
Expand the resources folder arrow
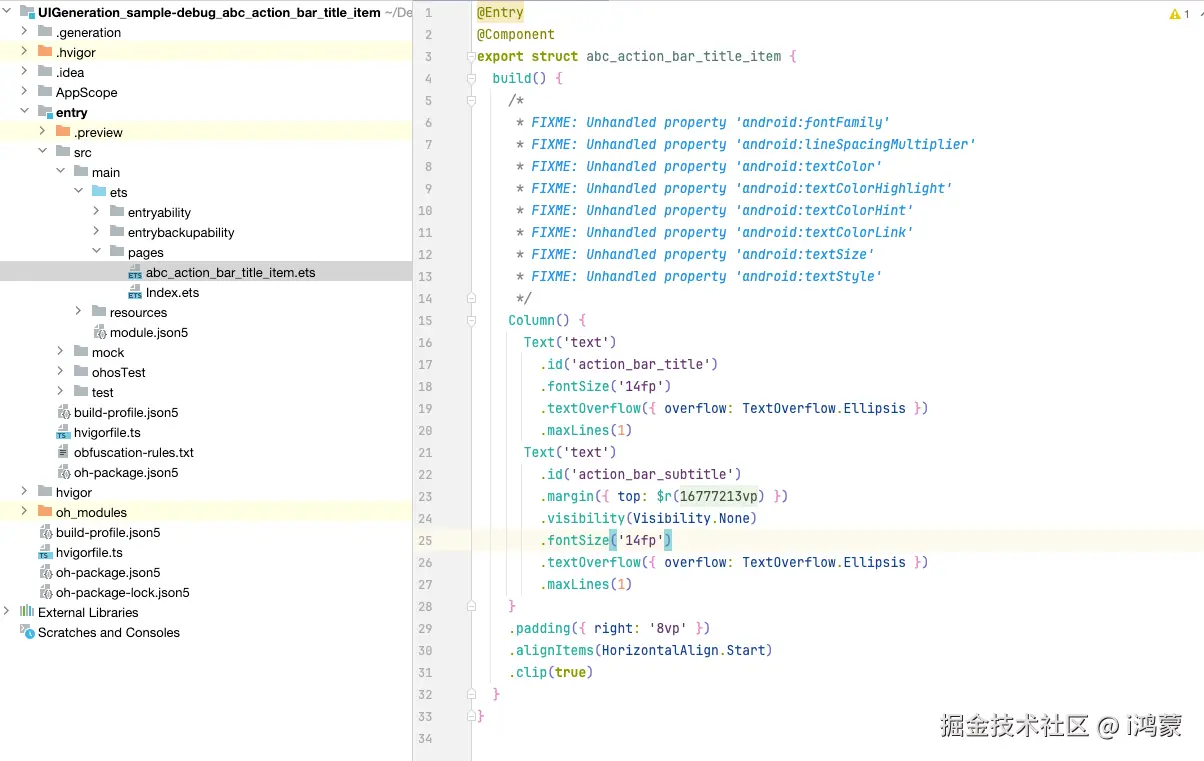coord(80,312)
